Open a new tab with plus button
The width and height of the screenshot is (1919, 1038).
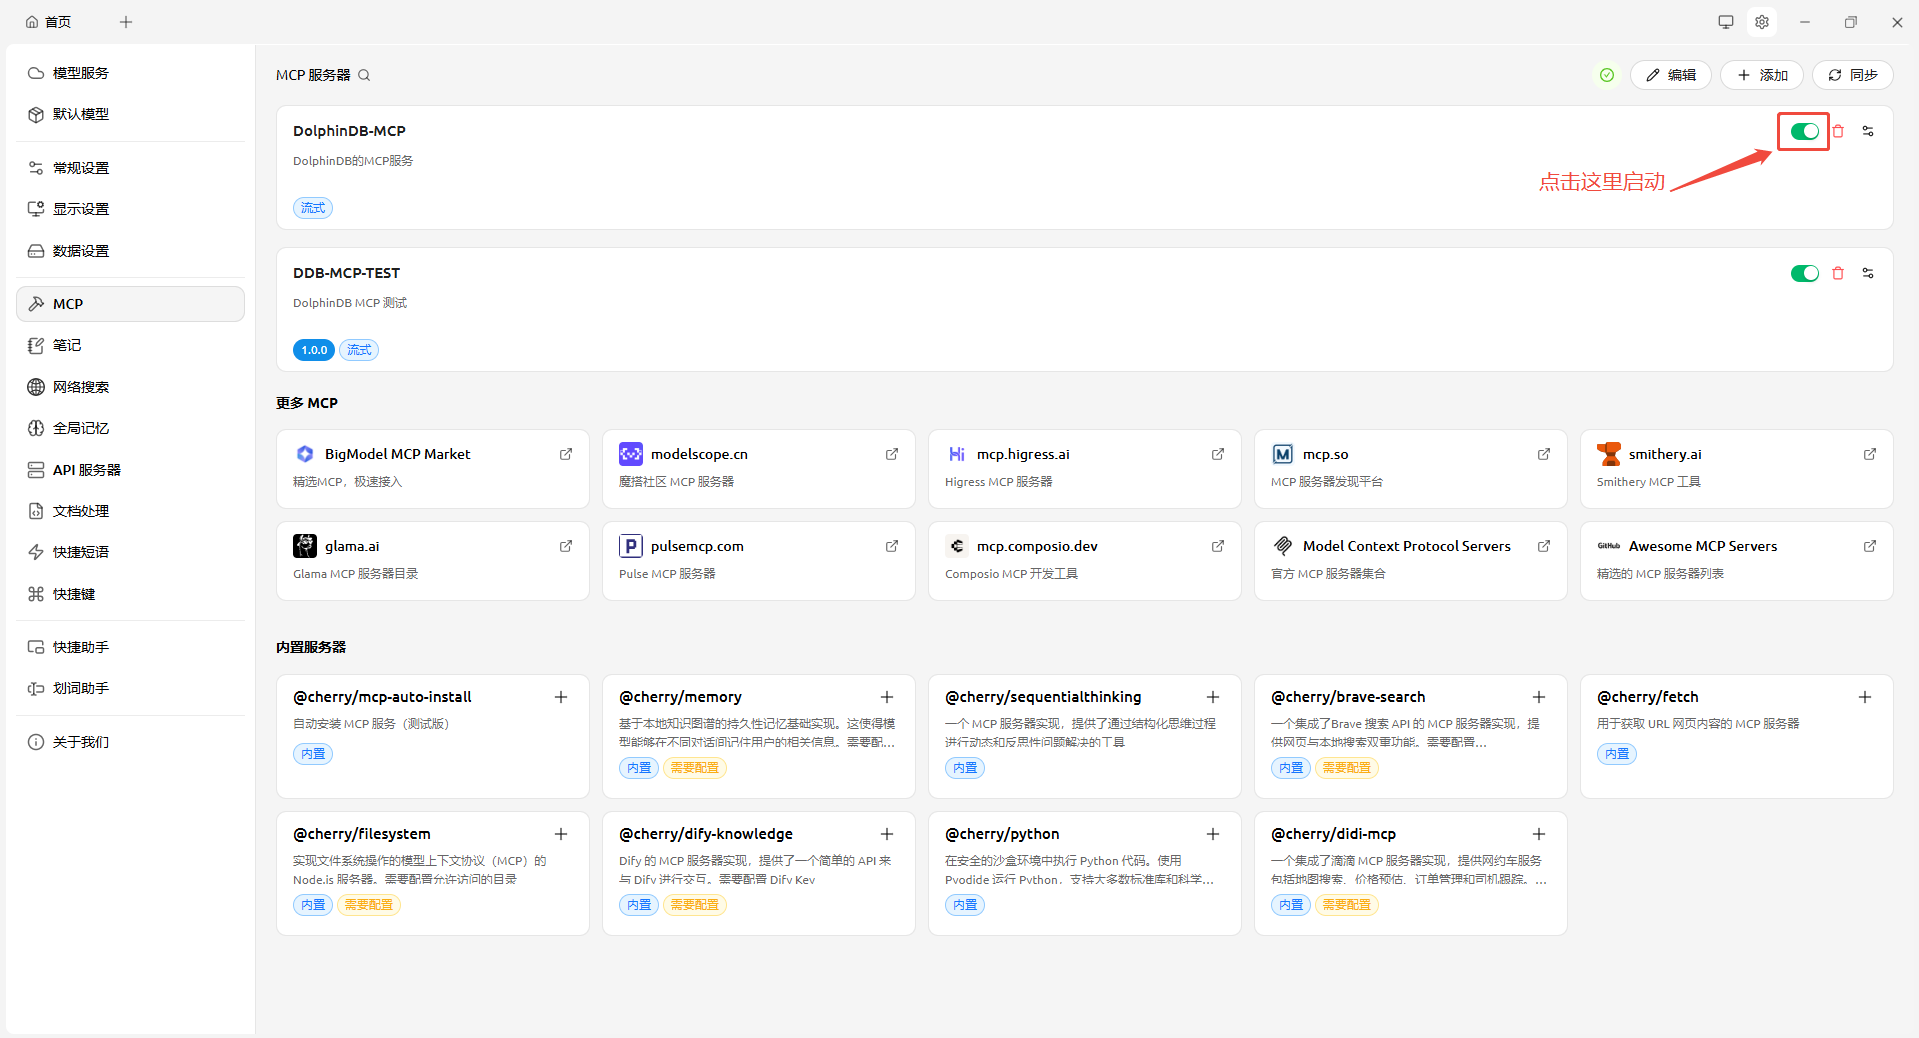pyautogui.click(x=126, y=22)
